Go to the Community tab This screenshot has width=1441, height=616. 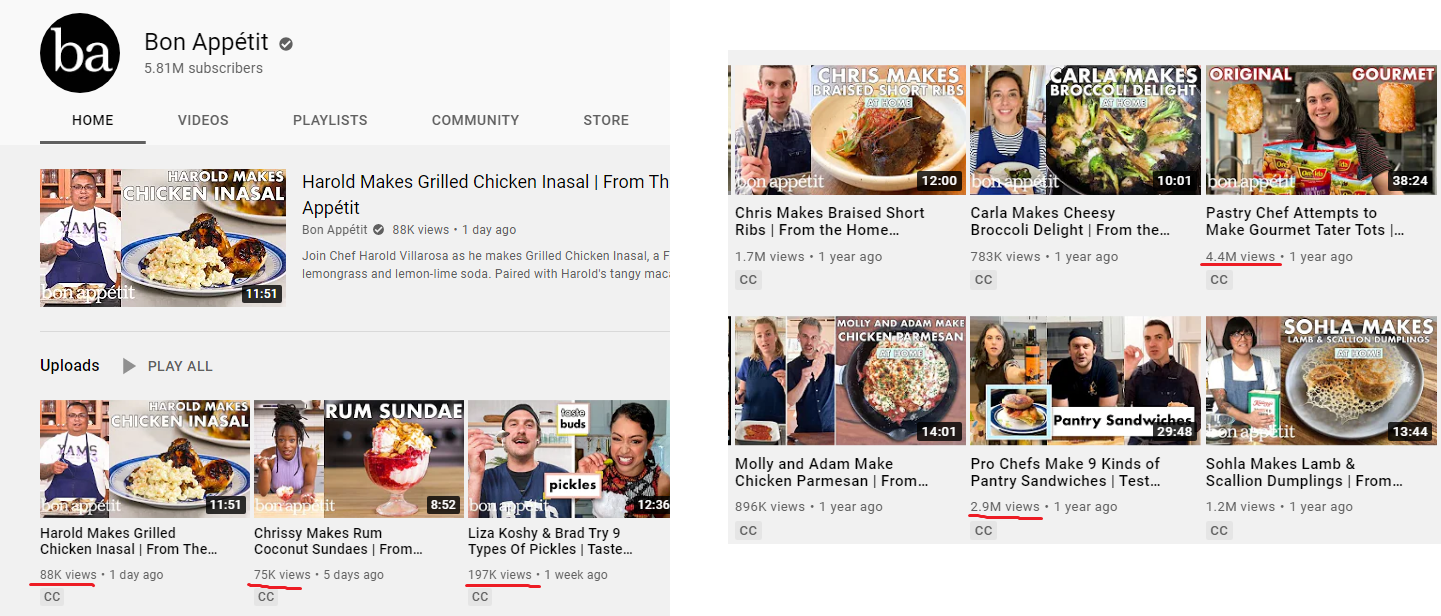pyautogui.click(x=475, y=120)
